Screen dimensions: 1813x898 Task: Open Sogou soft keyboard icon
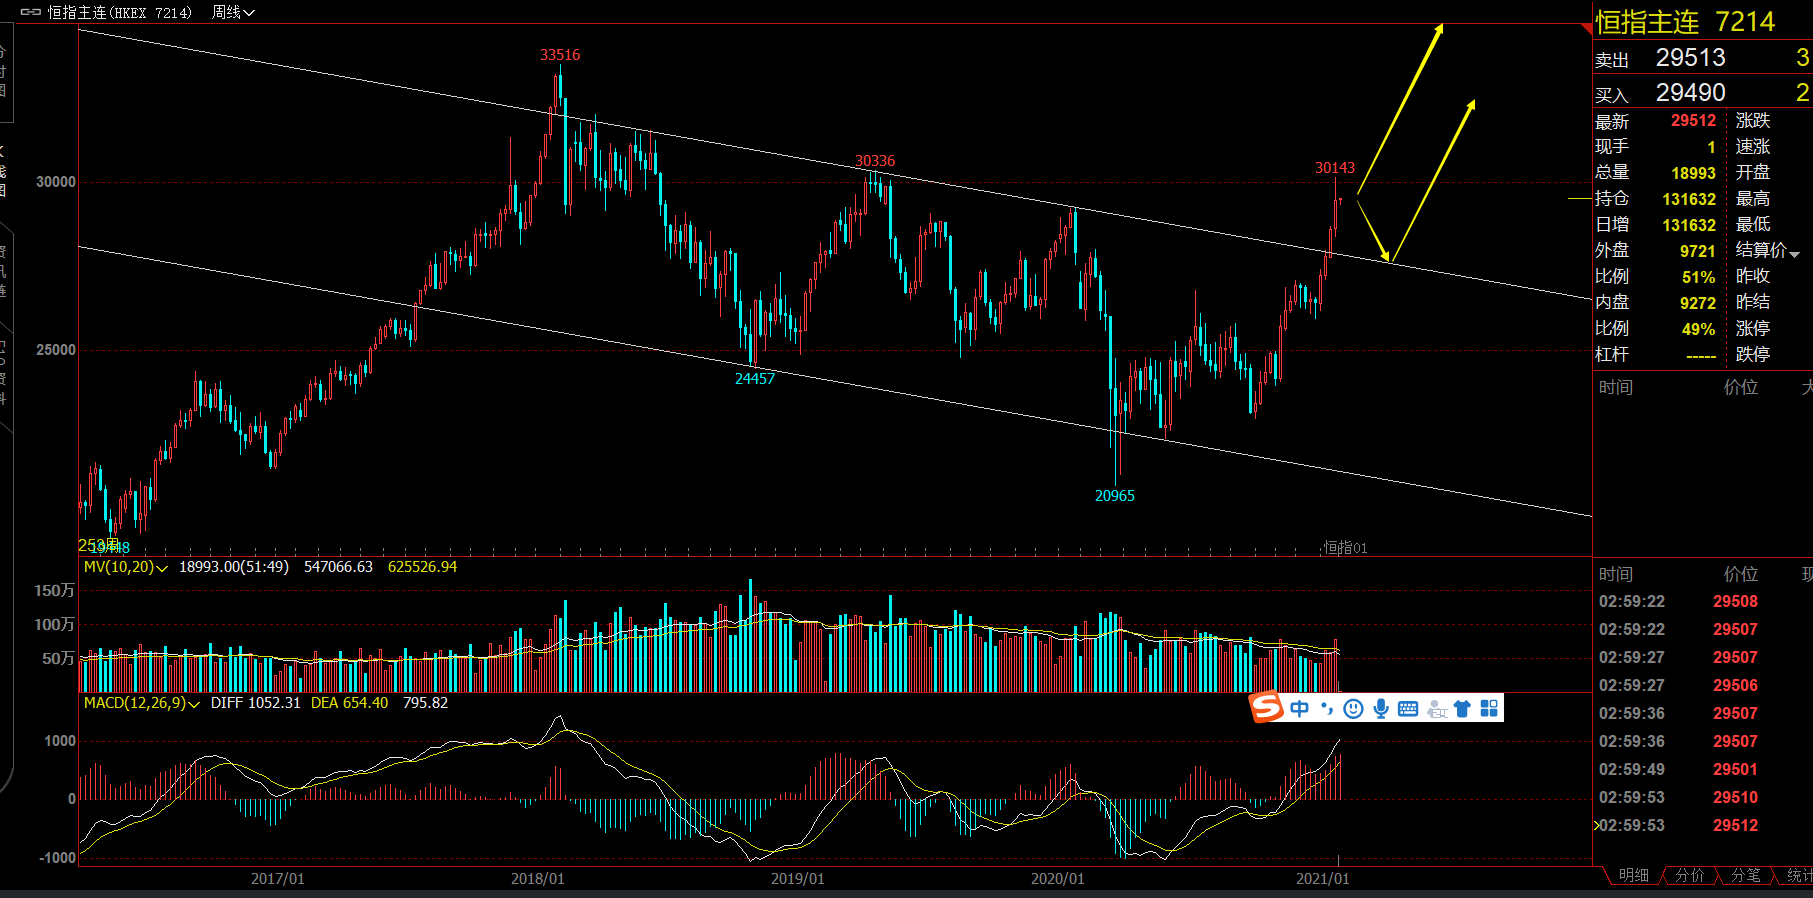tap(1408, 709)
